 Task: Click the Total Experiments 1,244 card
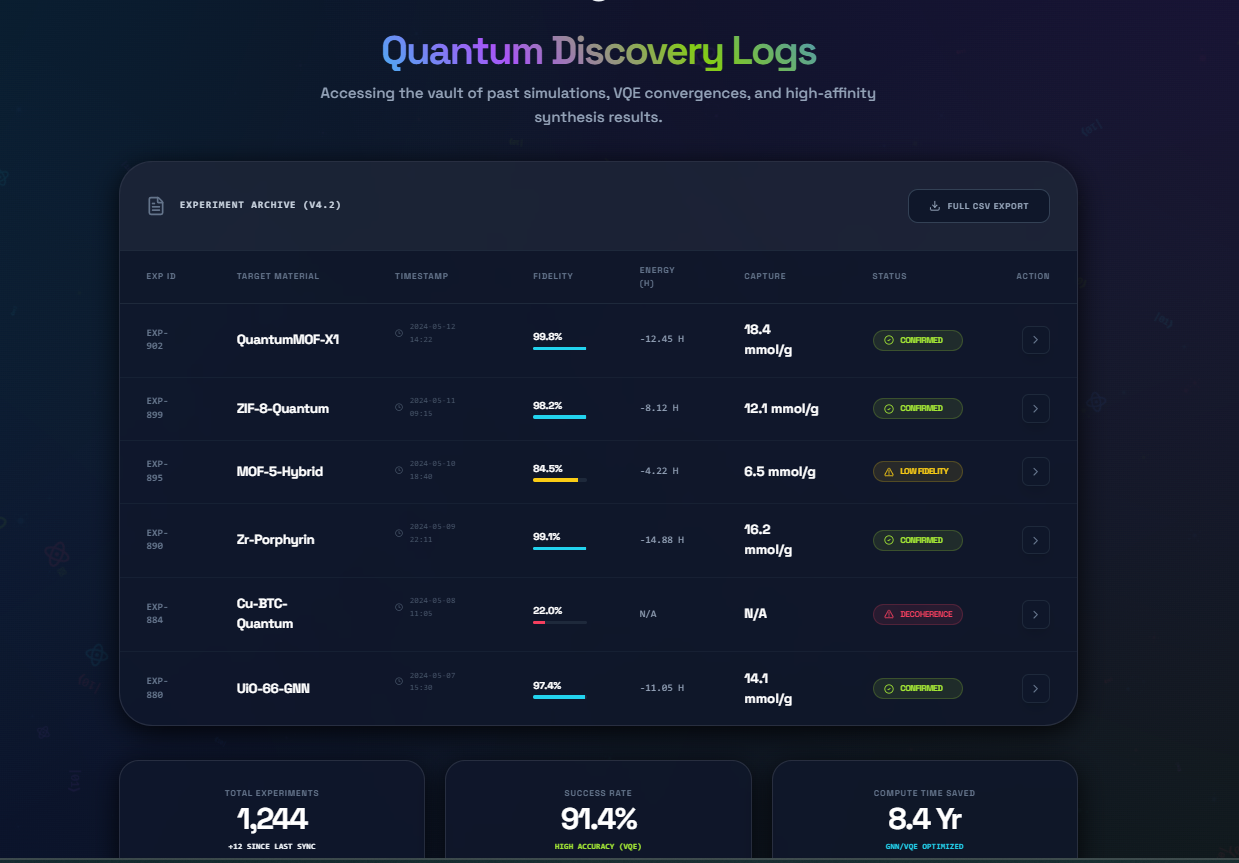272,811
